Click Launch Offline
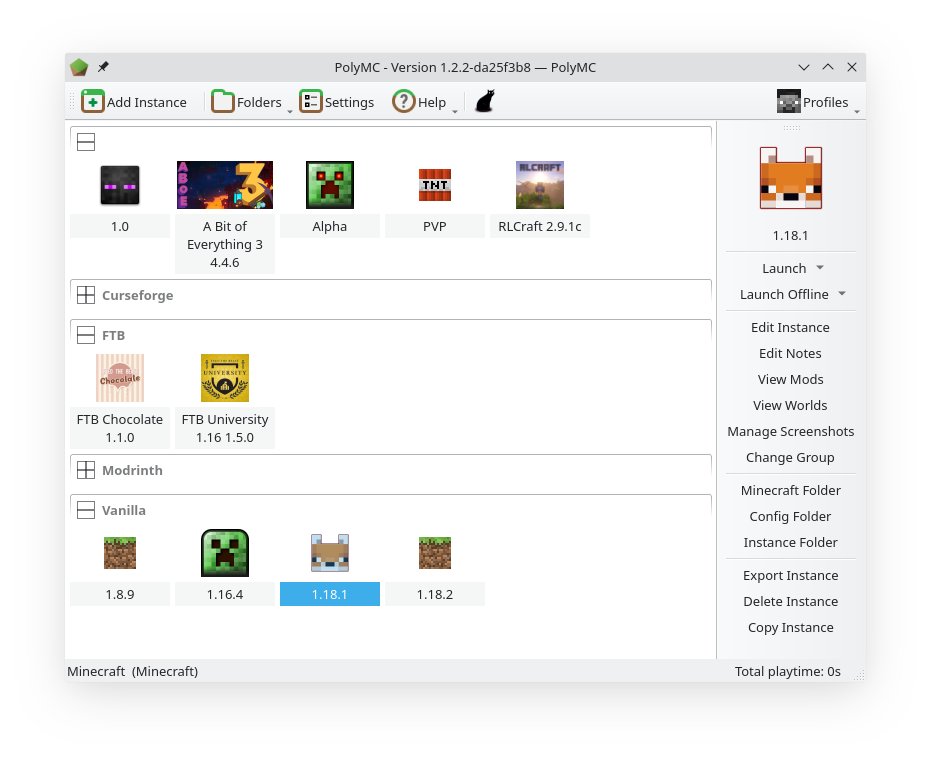 coord(784,295)
